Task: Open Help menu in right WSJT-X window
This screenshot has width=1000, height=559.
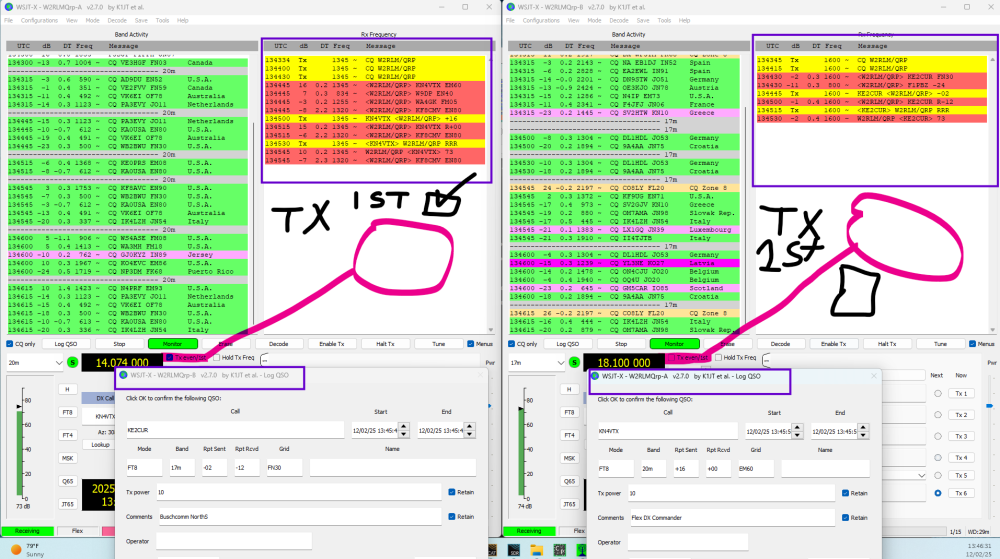Action: (x=684, y=20)
